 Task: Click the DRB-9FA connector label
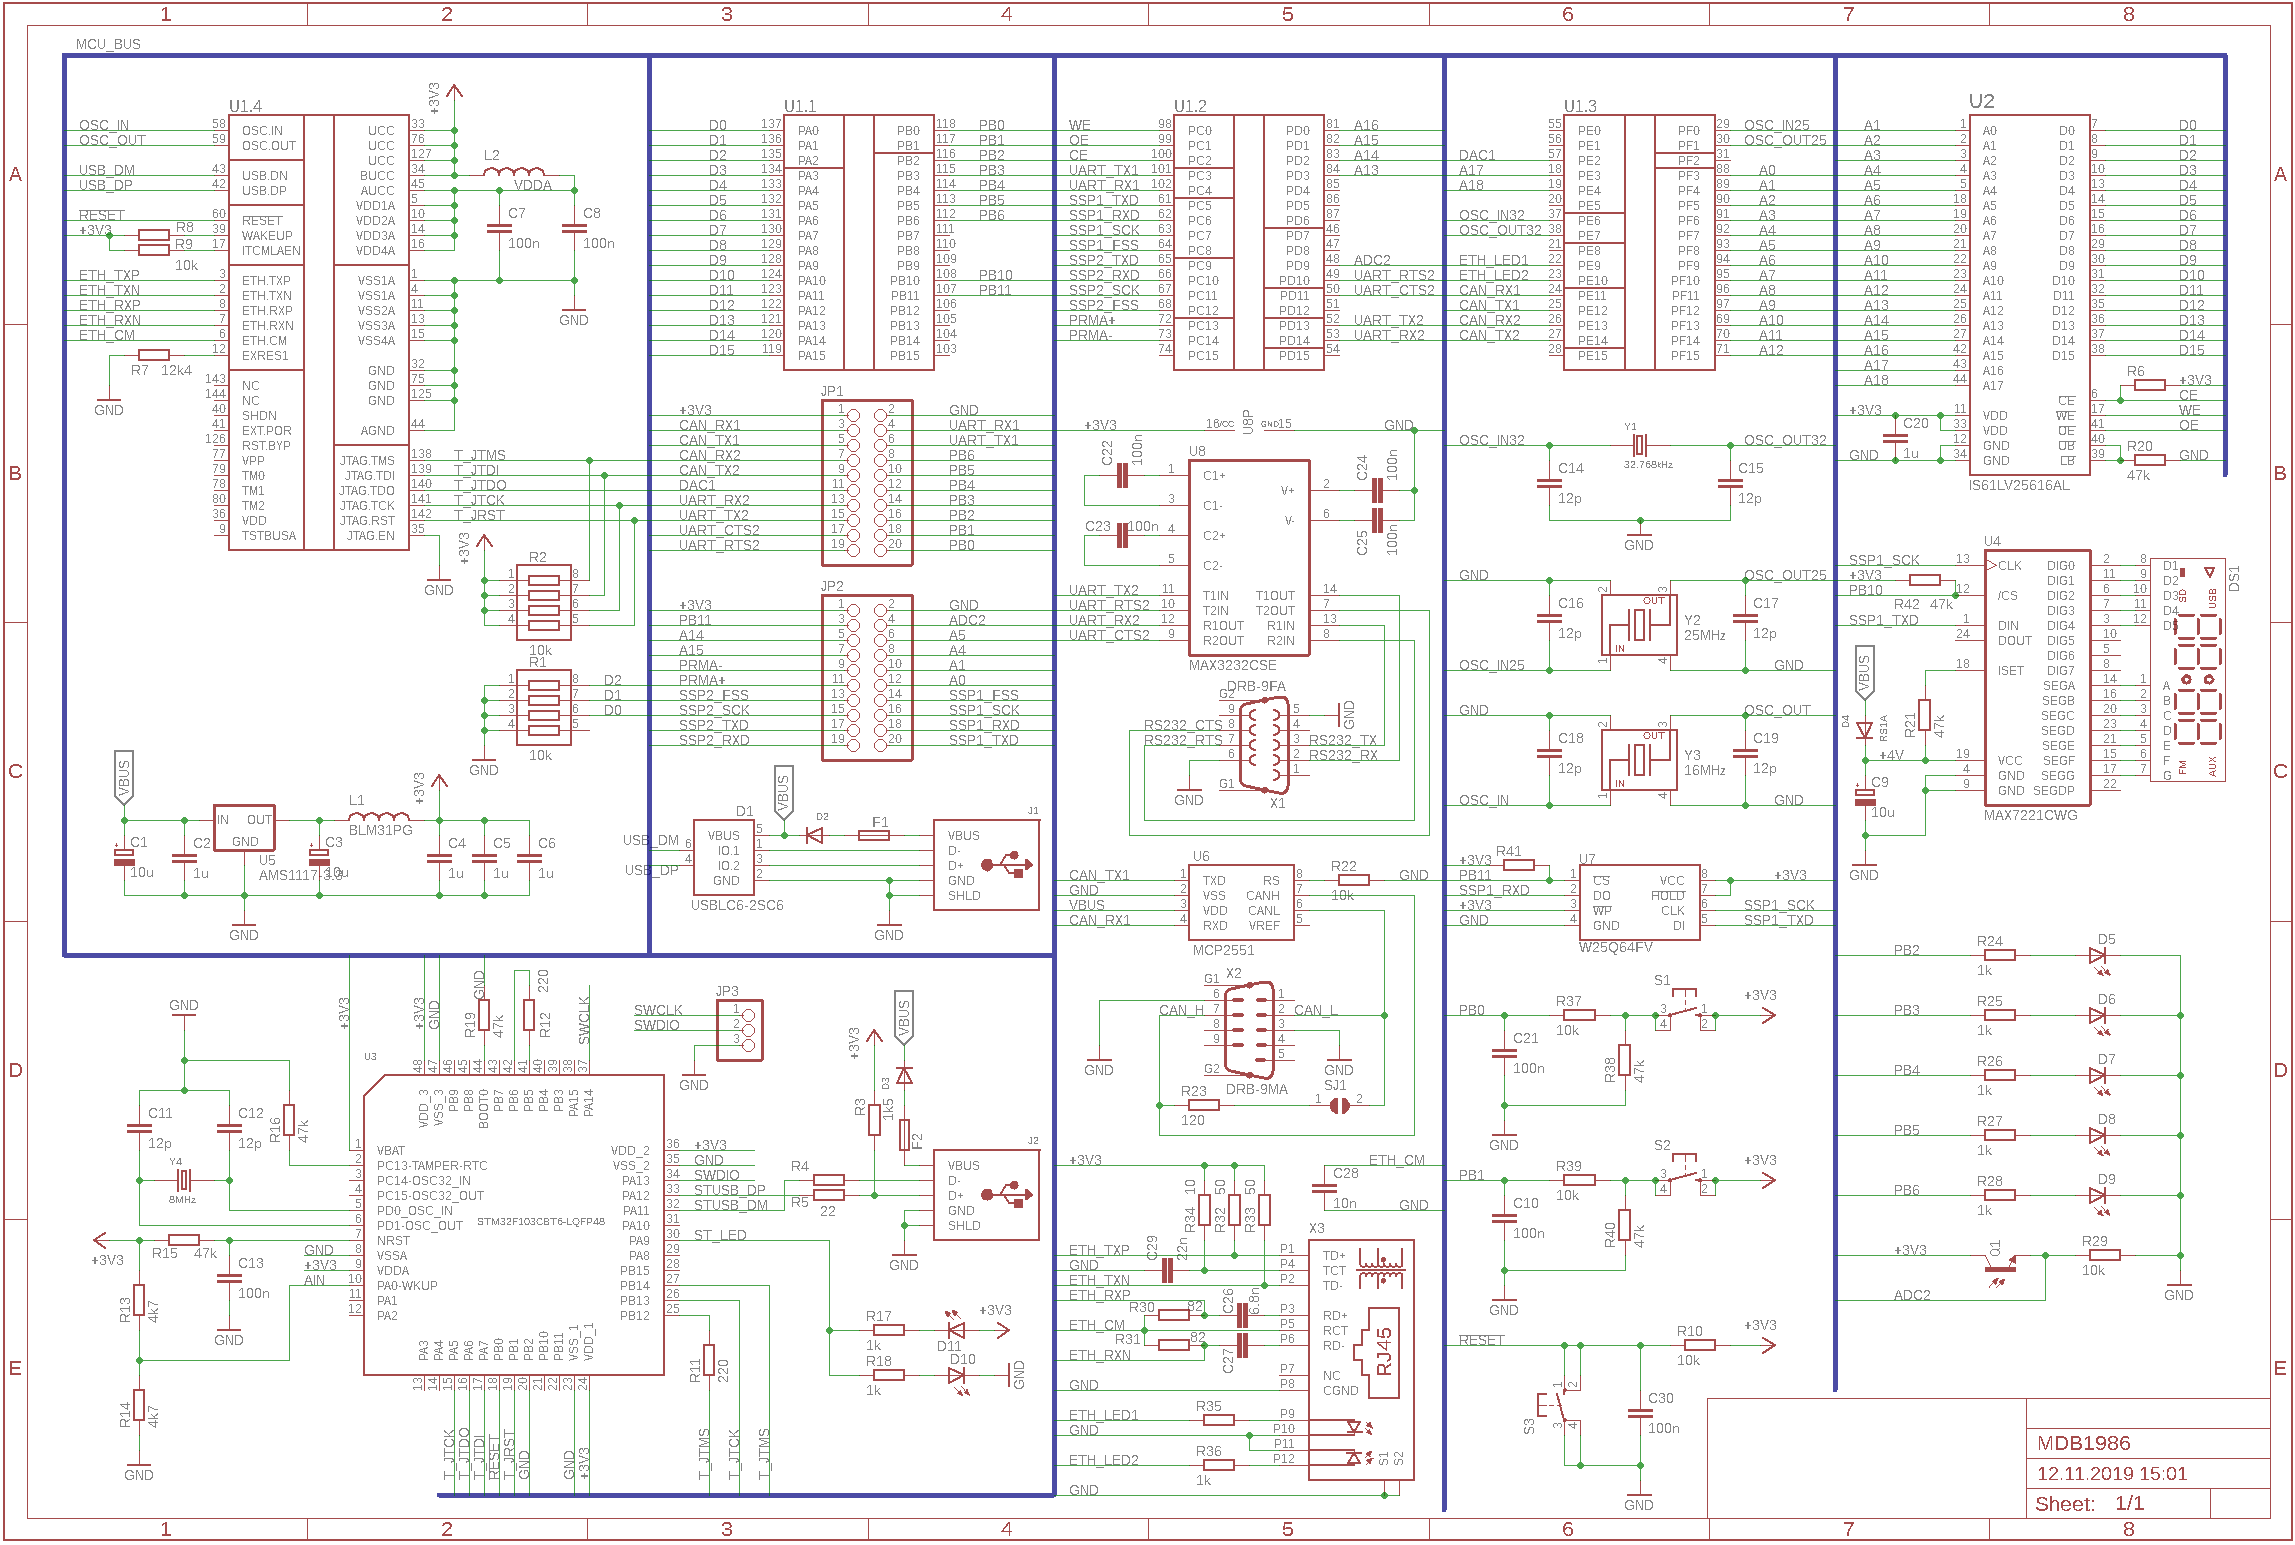1257,686
